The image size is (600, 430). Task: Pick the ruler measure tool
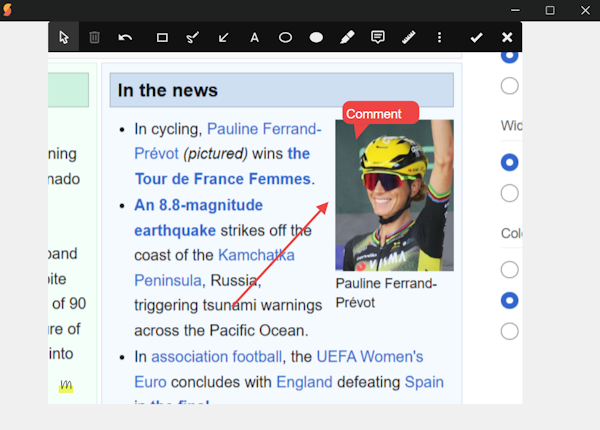[x=409, y=37]
